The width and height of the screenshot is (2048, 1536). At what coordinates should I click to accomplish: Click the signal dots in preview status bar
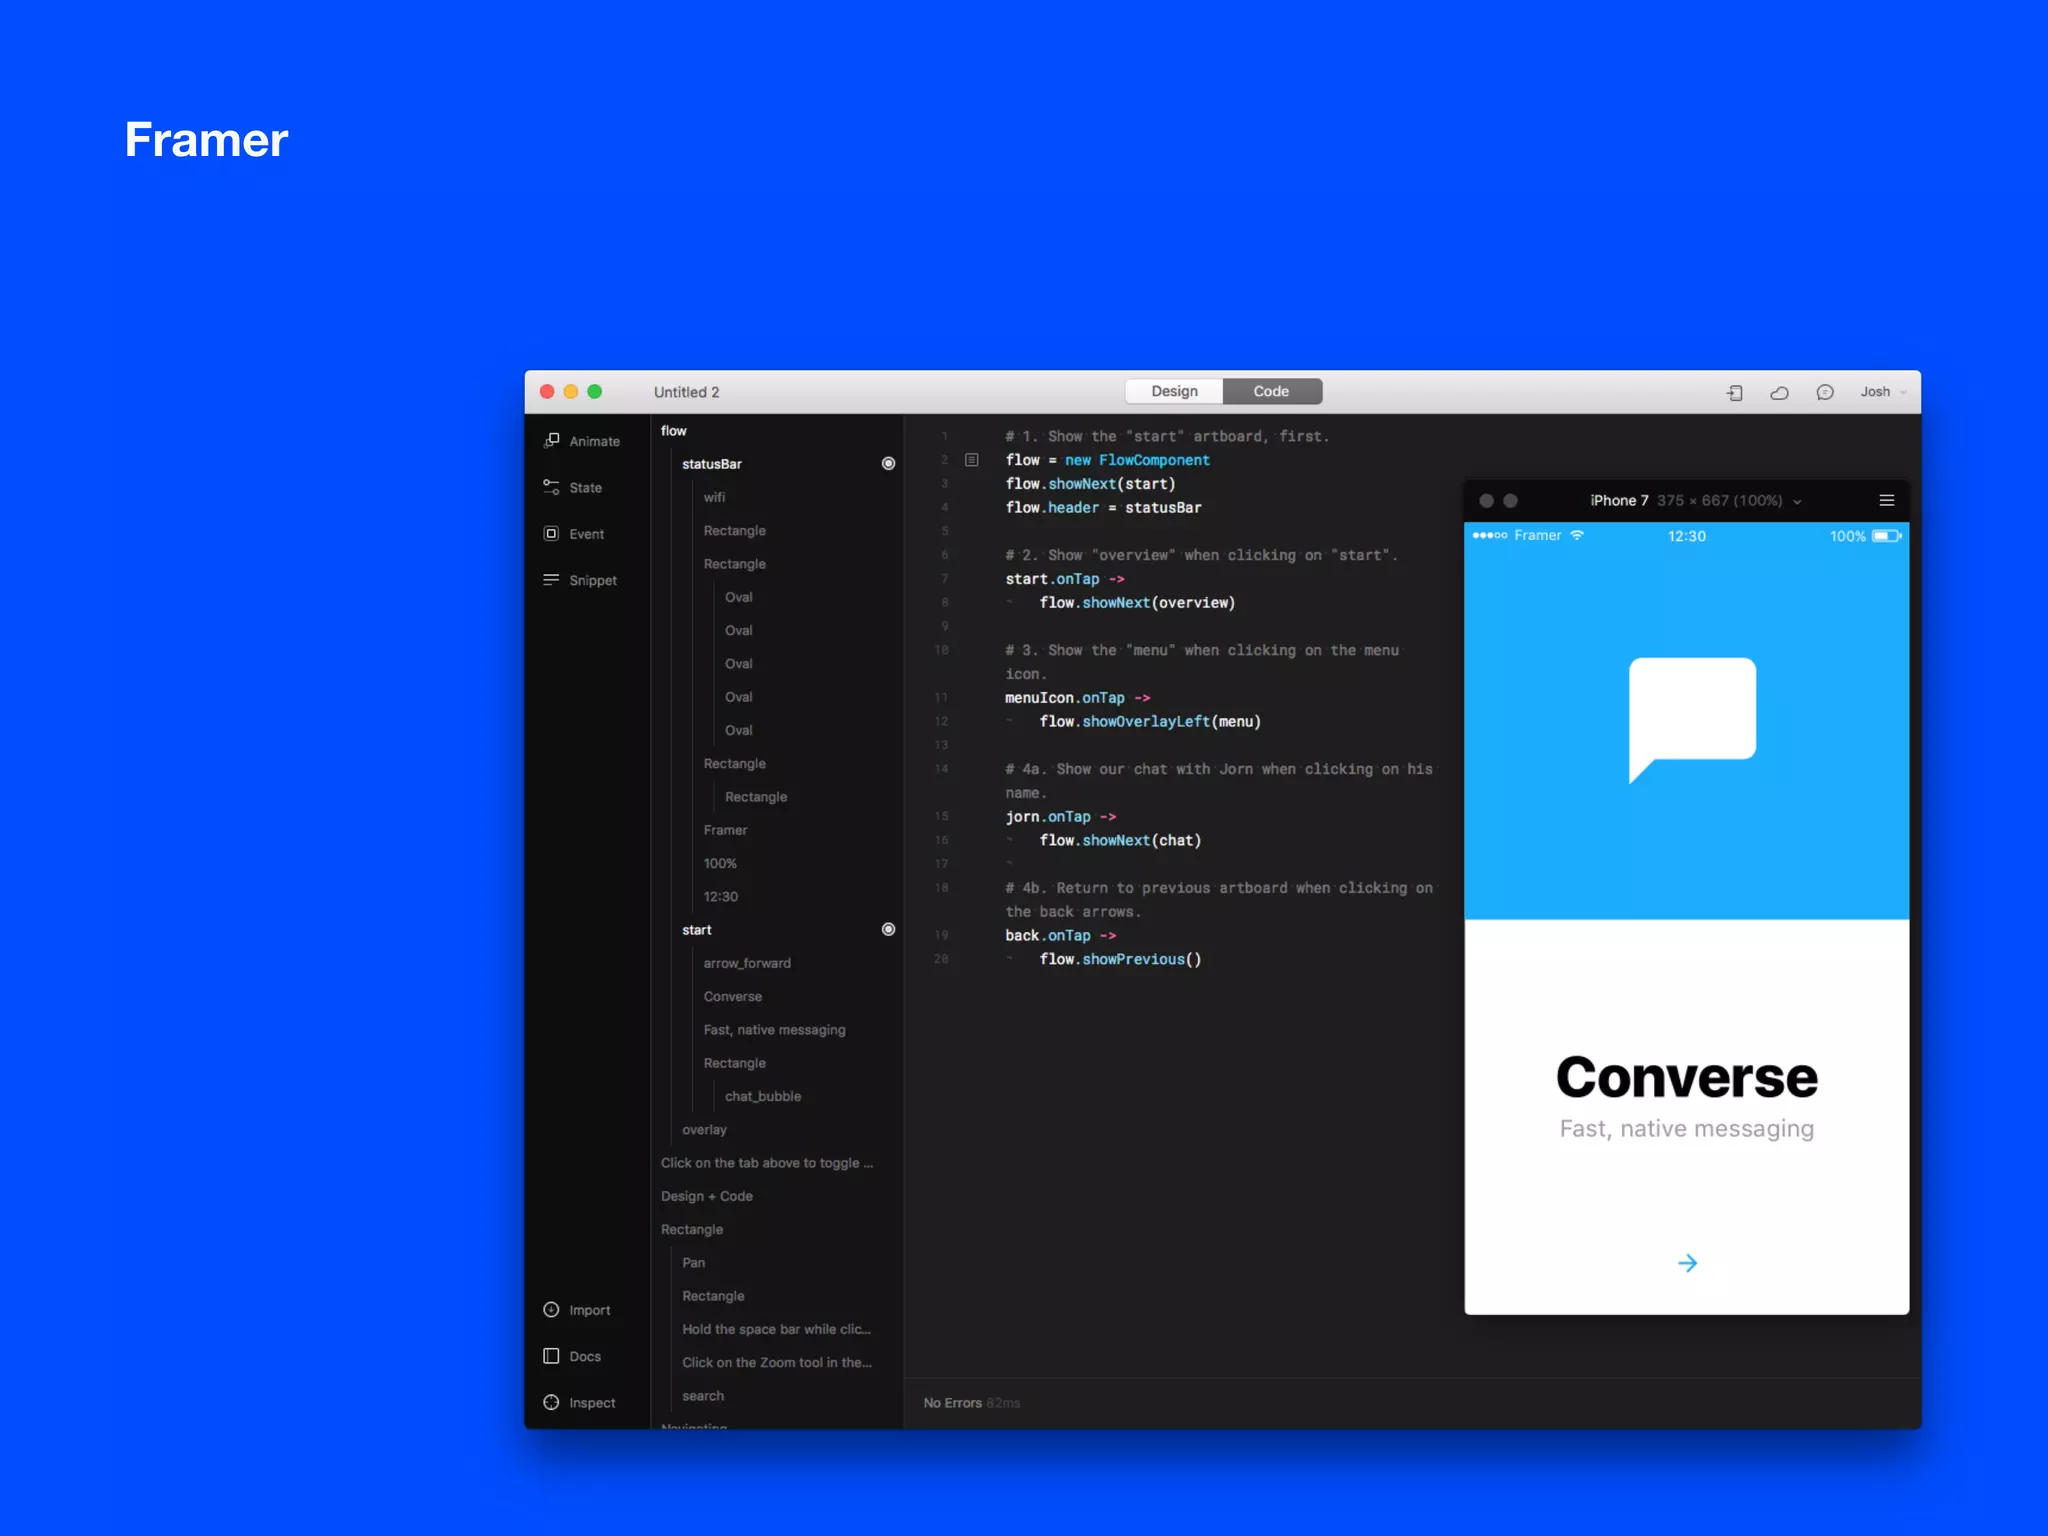coord(1490,535)
